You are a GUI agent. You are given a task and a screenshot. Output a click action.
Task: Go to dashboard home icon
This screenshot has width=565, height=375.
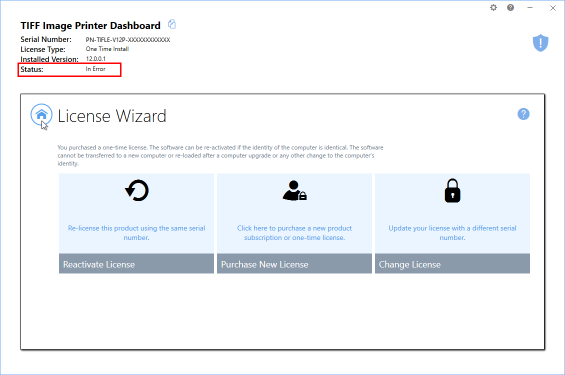pos(41,115)
